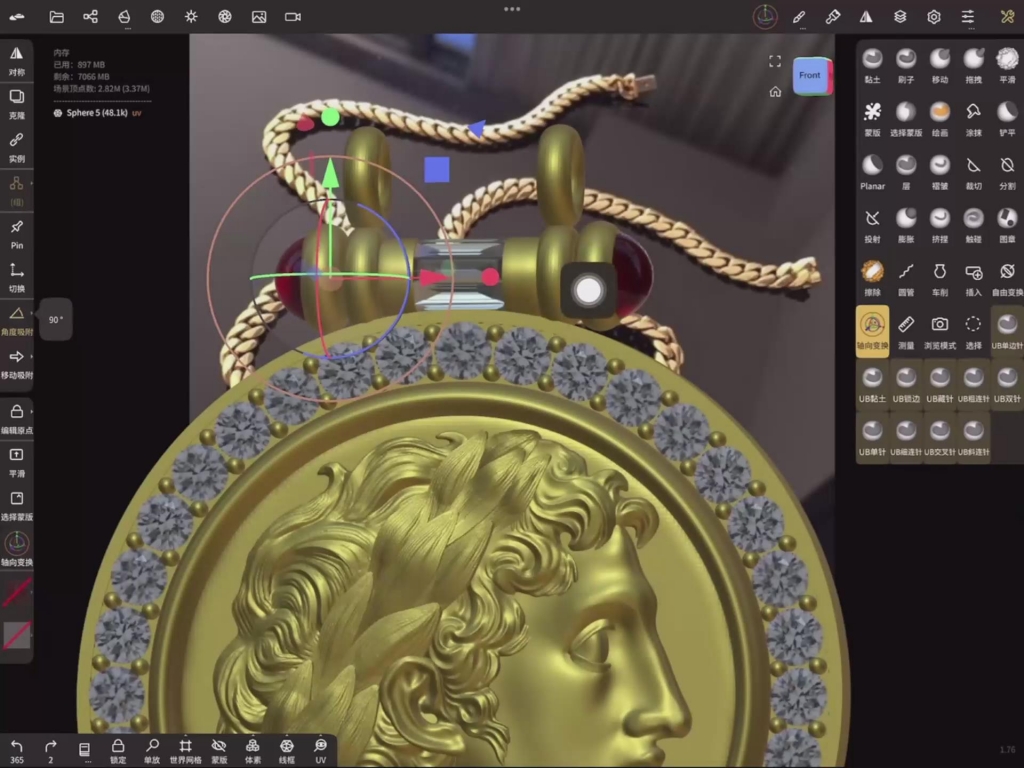This screenshot has height=768, width=1024.
Task: Select the 触碰 nudge tool
Action: 973,225
